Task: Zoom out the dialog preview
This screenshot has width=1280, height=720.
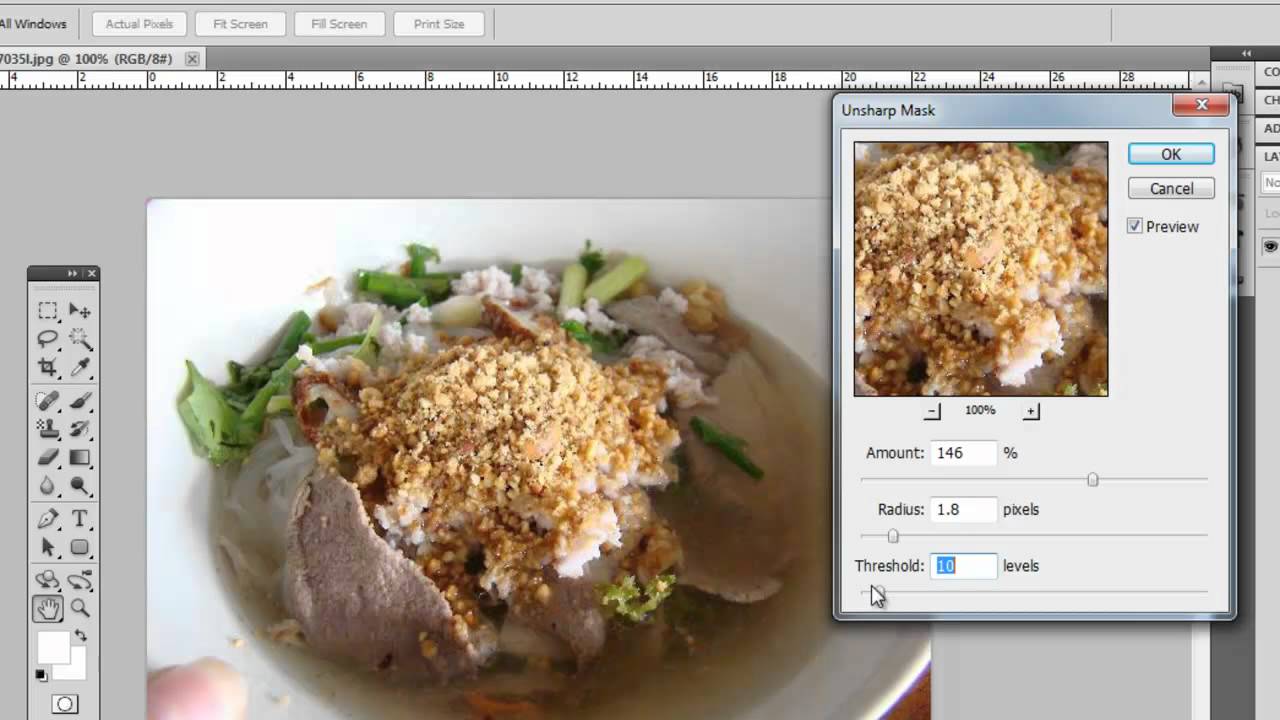Action: pyautogui.click(x=932, y=411)
